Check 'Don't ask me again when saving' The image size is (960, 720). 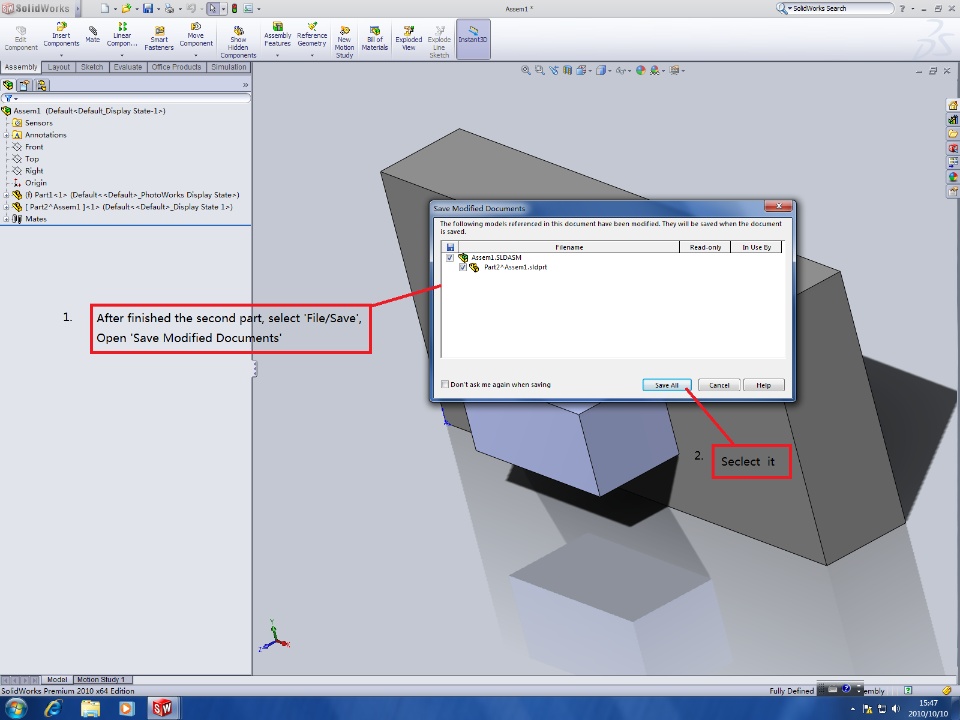pyautogui.click(x=445, y=384)
